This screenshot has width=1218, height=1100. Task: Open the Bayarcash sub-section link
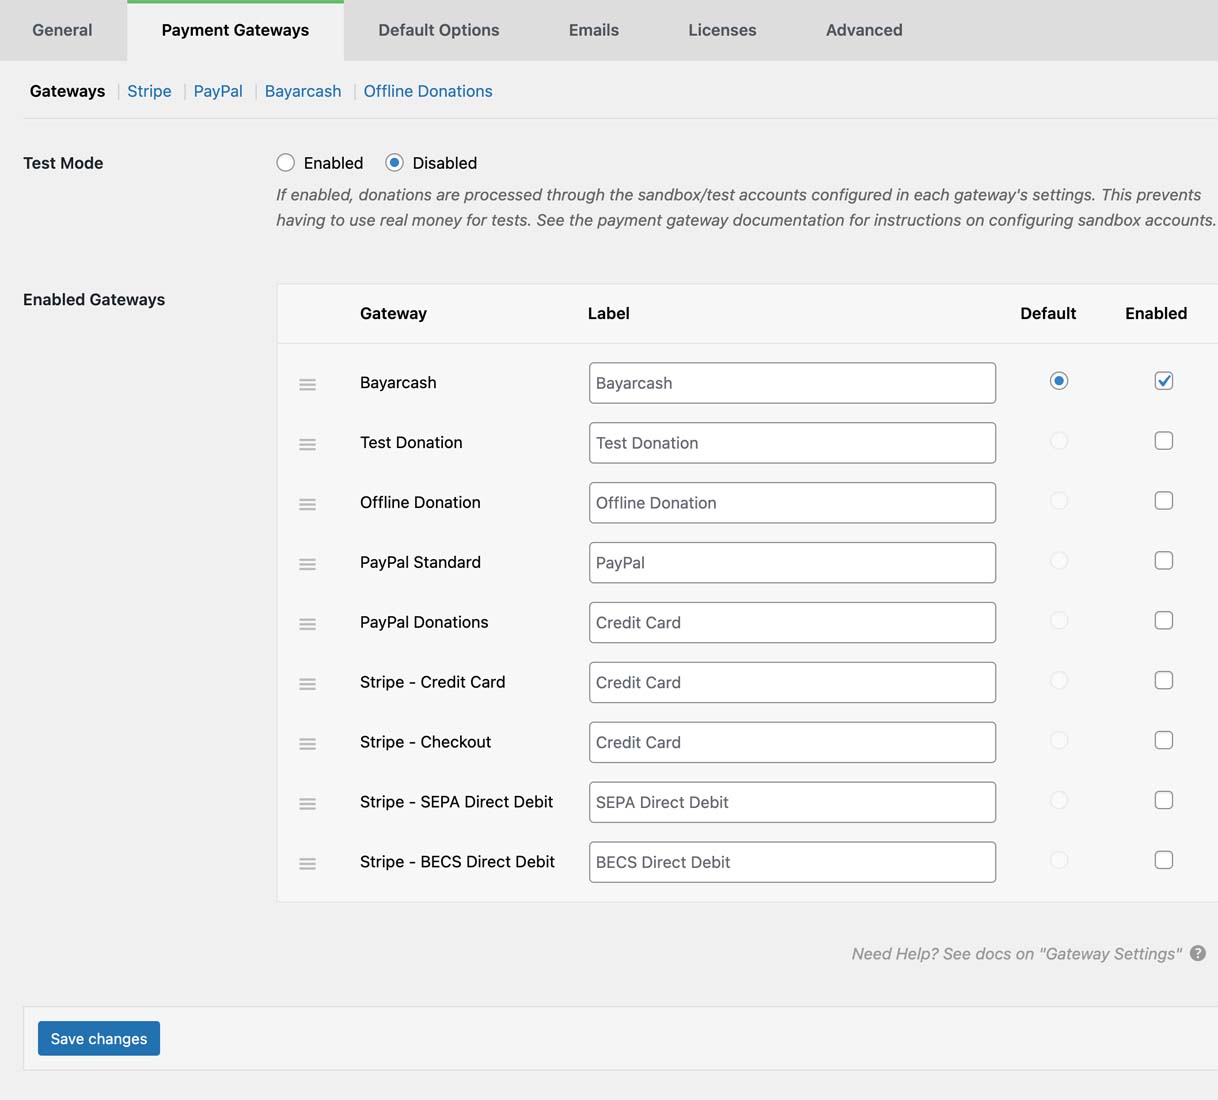tap(303, 91)
